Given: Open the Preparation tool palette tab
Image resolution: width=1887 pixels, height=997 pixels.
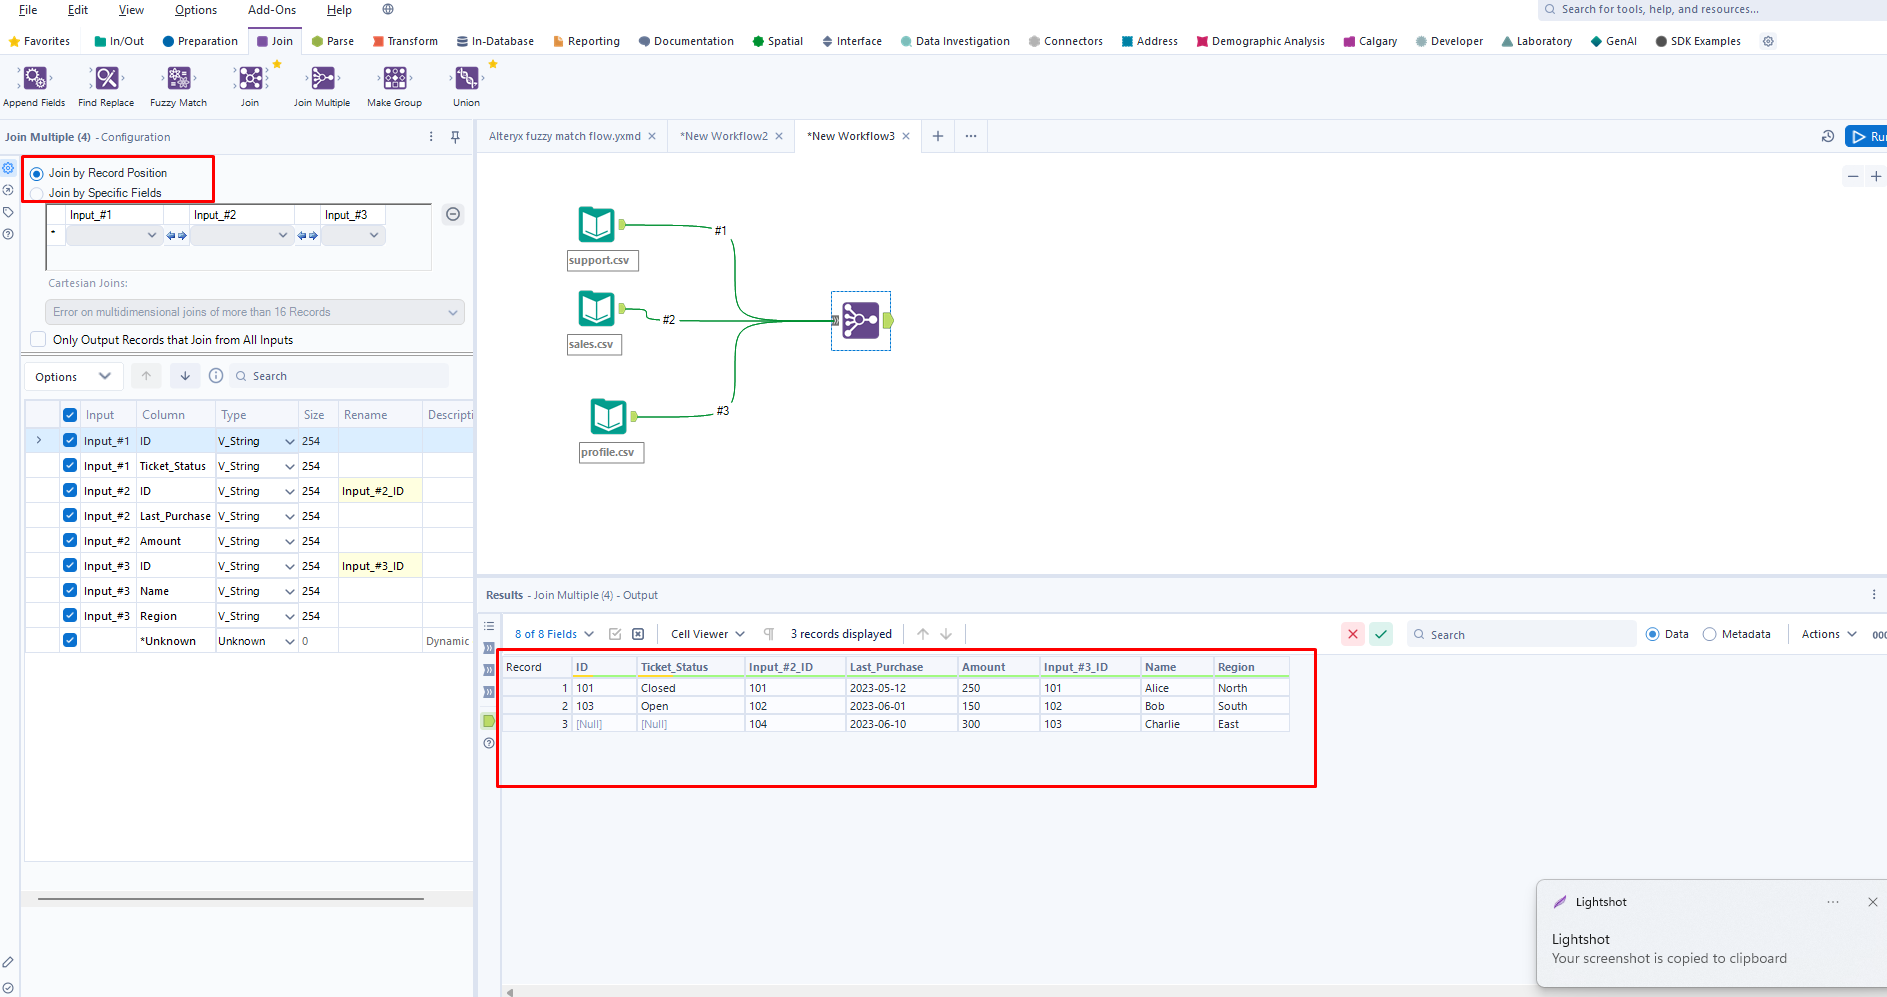Looking at the screenshot, I should 200,41.
